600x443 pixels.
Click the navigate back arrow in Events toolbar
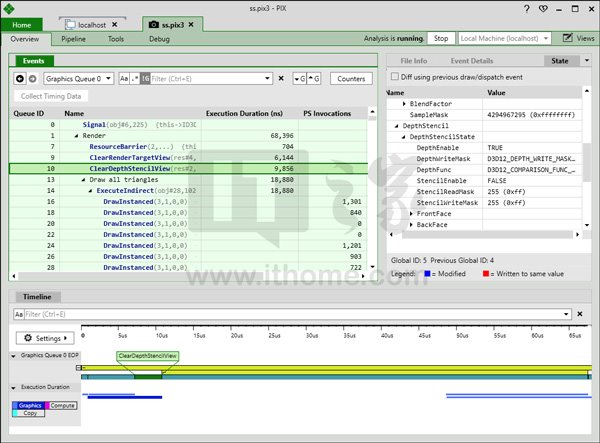click(x=19, y=78)
